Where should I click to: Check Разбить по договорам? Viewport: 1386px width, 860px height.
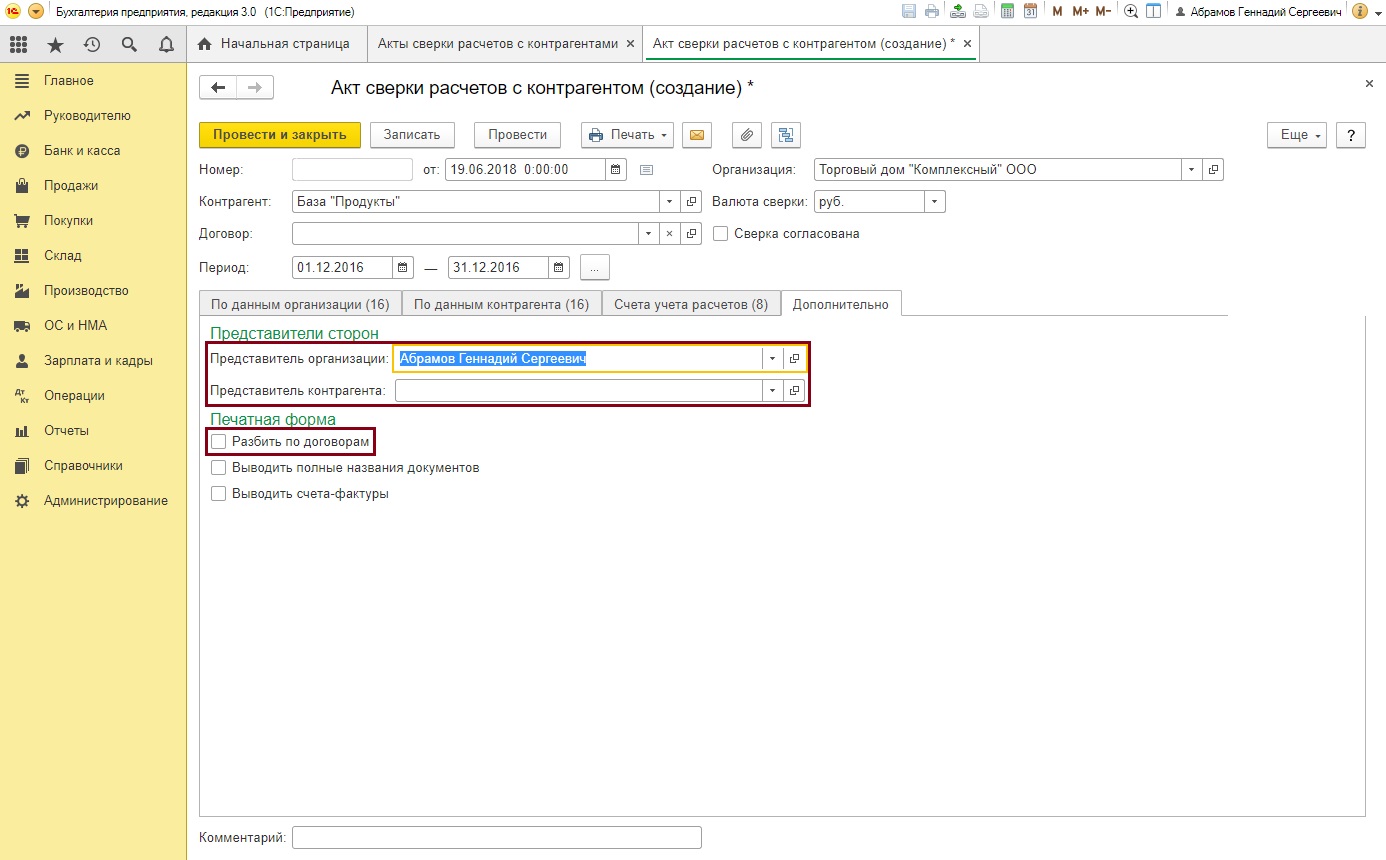[218, 441]
